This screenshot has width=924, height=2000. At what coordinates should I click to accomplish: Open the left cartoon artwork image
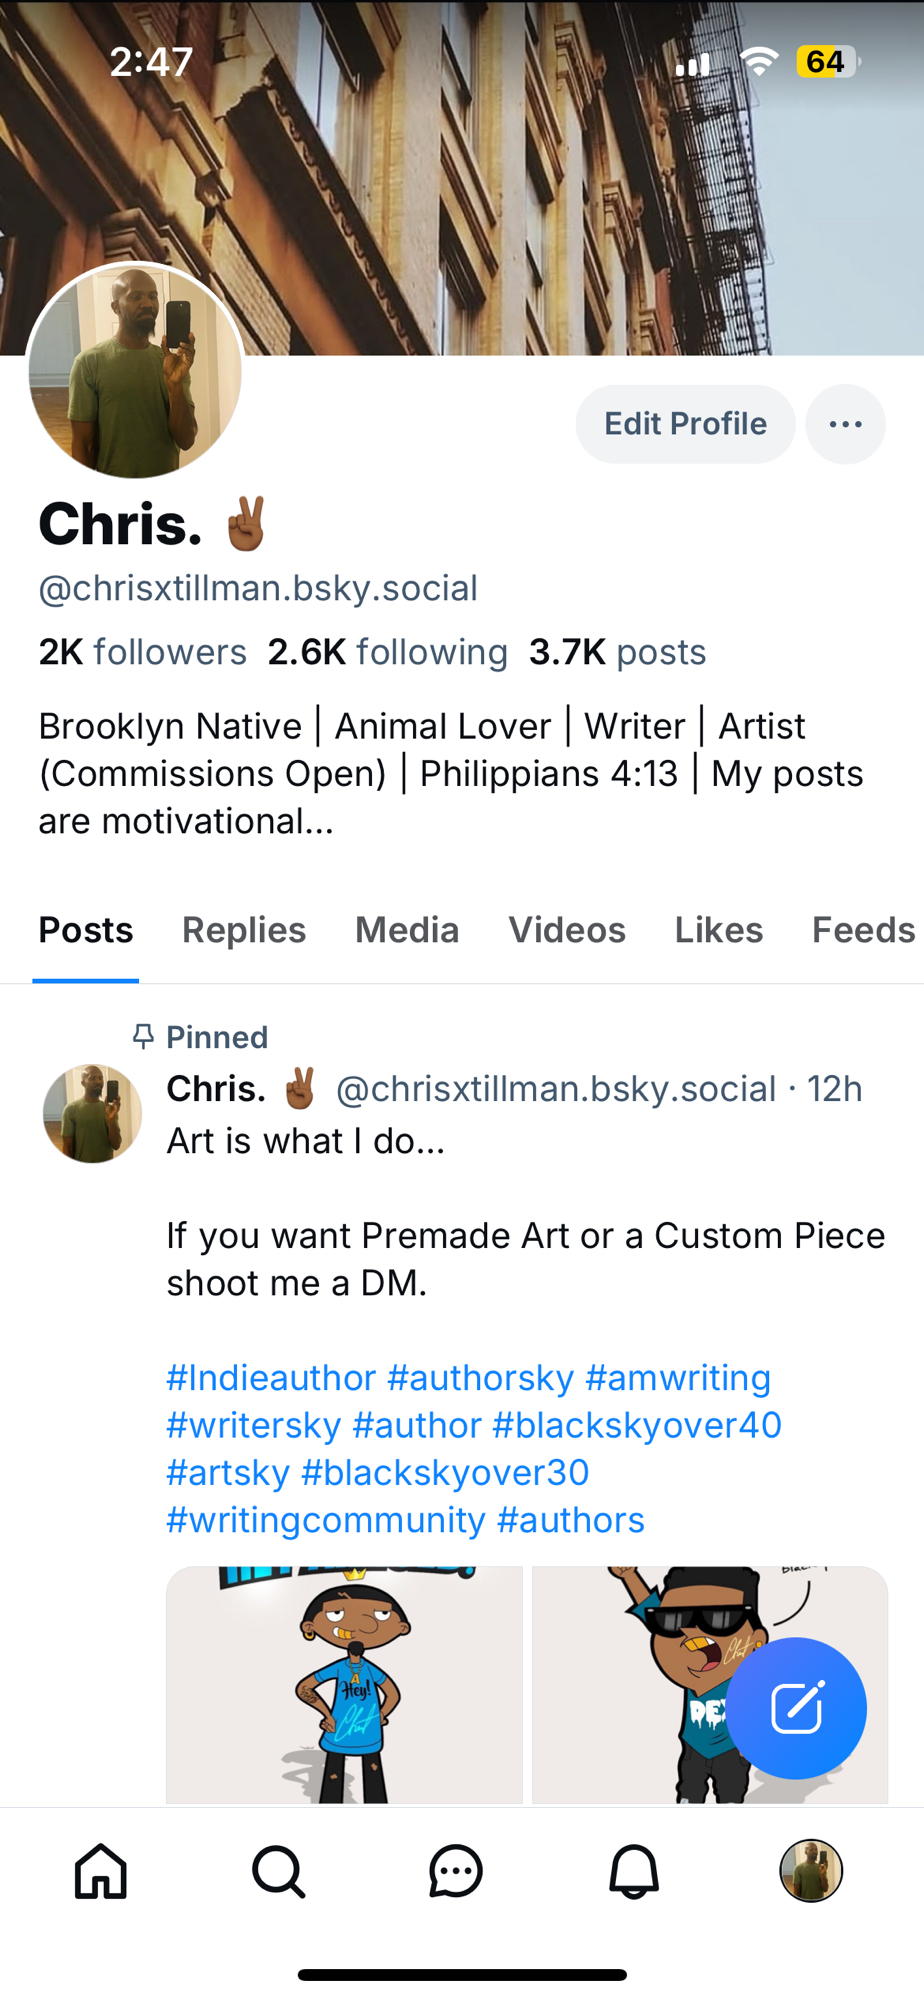pos(344,1685)
